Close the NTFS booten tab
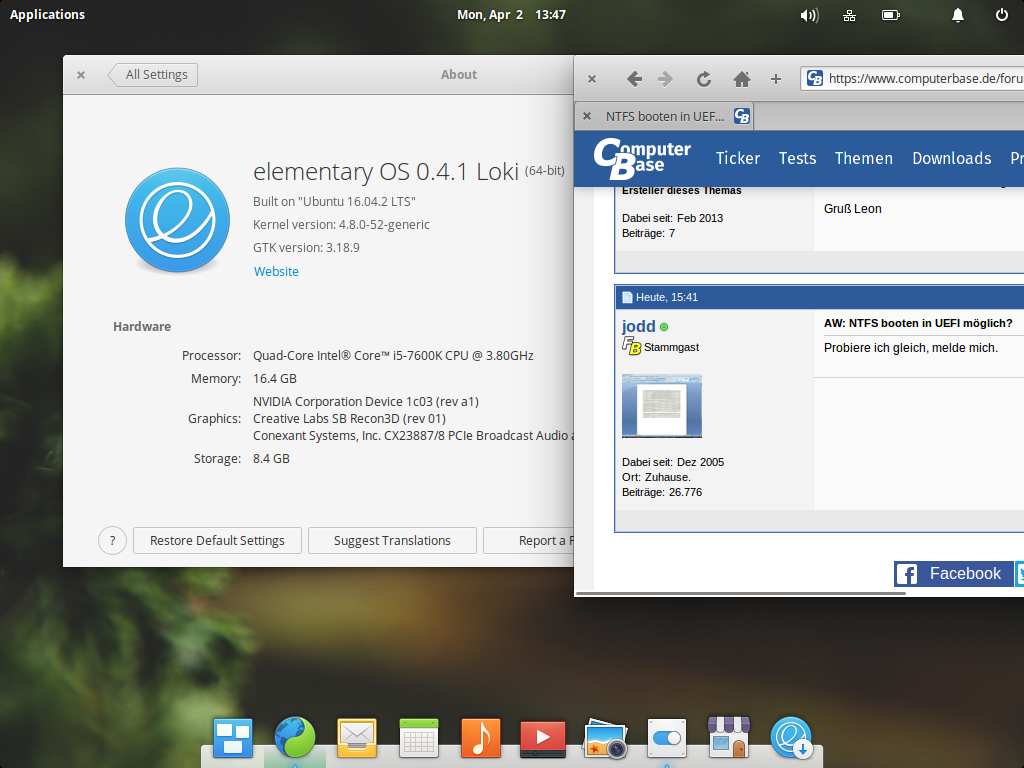This screenshot has height=768, width=1024. click(x=586, y=116)
